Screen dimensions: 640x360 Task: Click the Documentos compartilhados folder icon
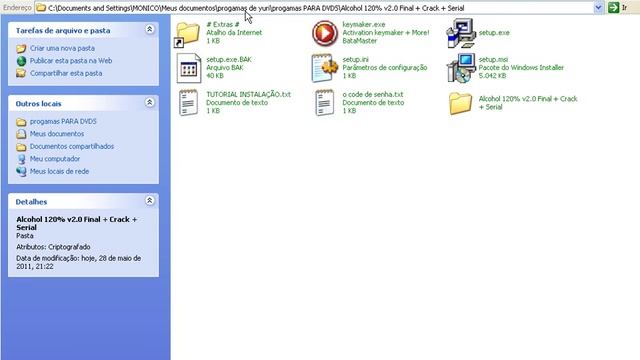click(x=21, y=147)
